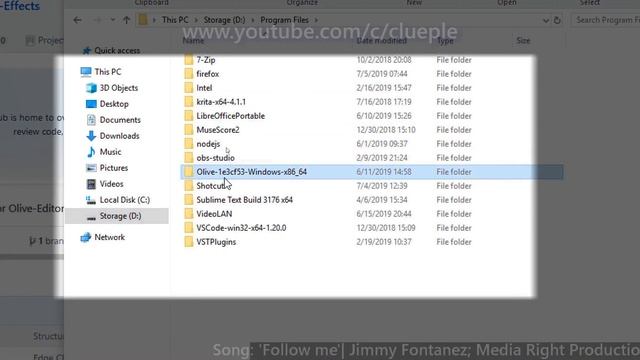Click date 6/11/2019 14:58 of Olive folder
Viewport: 640px width, 360px height.
point(384,172)
